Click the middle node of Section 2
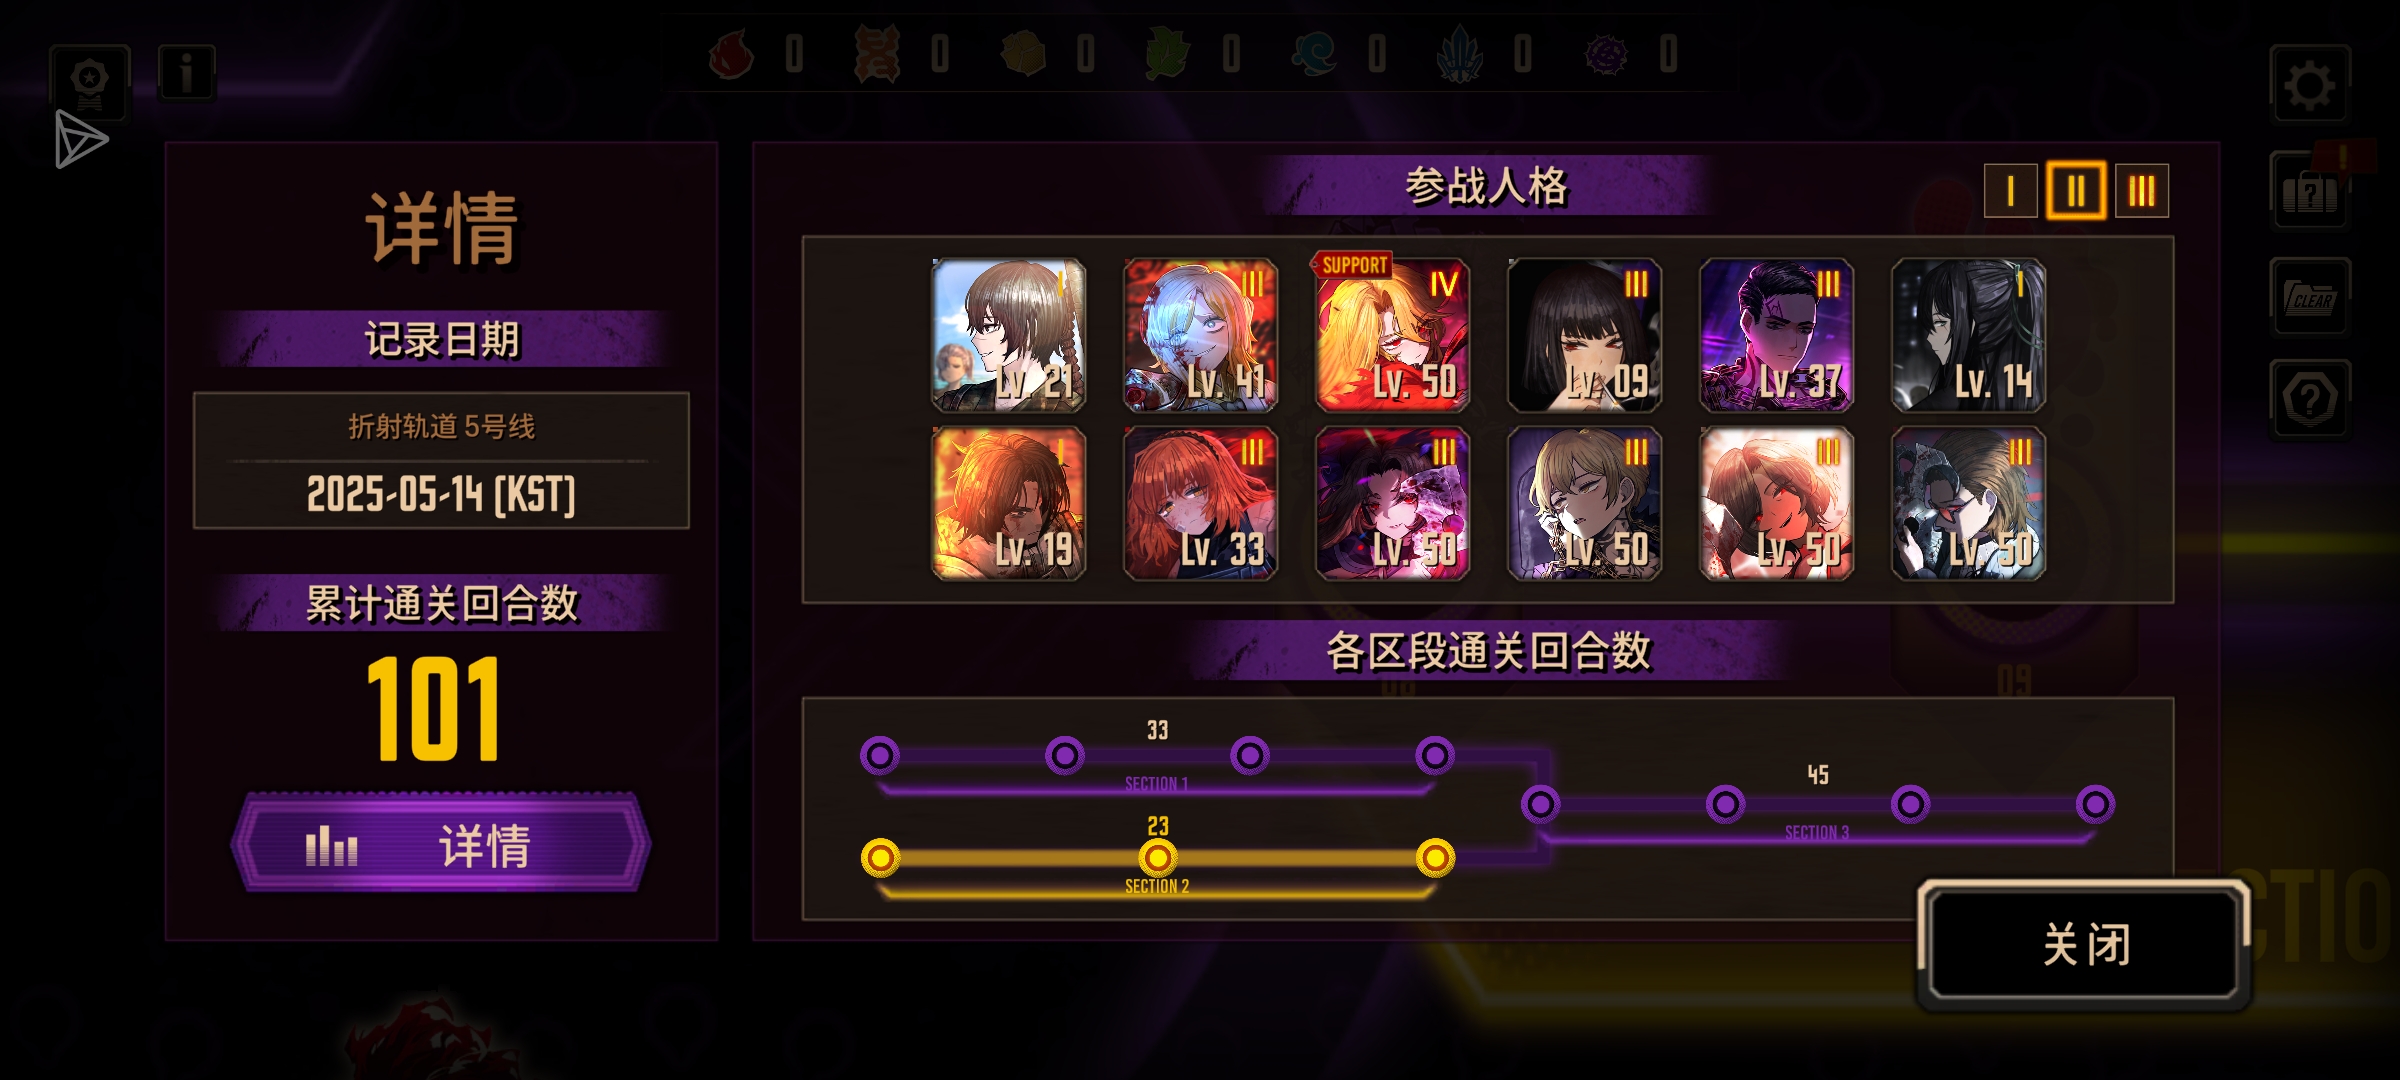 [x=1157, y=857]
